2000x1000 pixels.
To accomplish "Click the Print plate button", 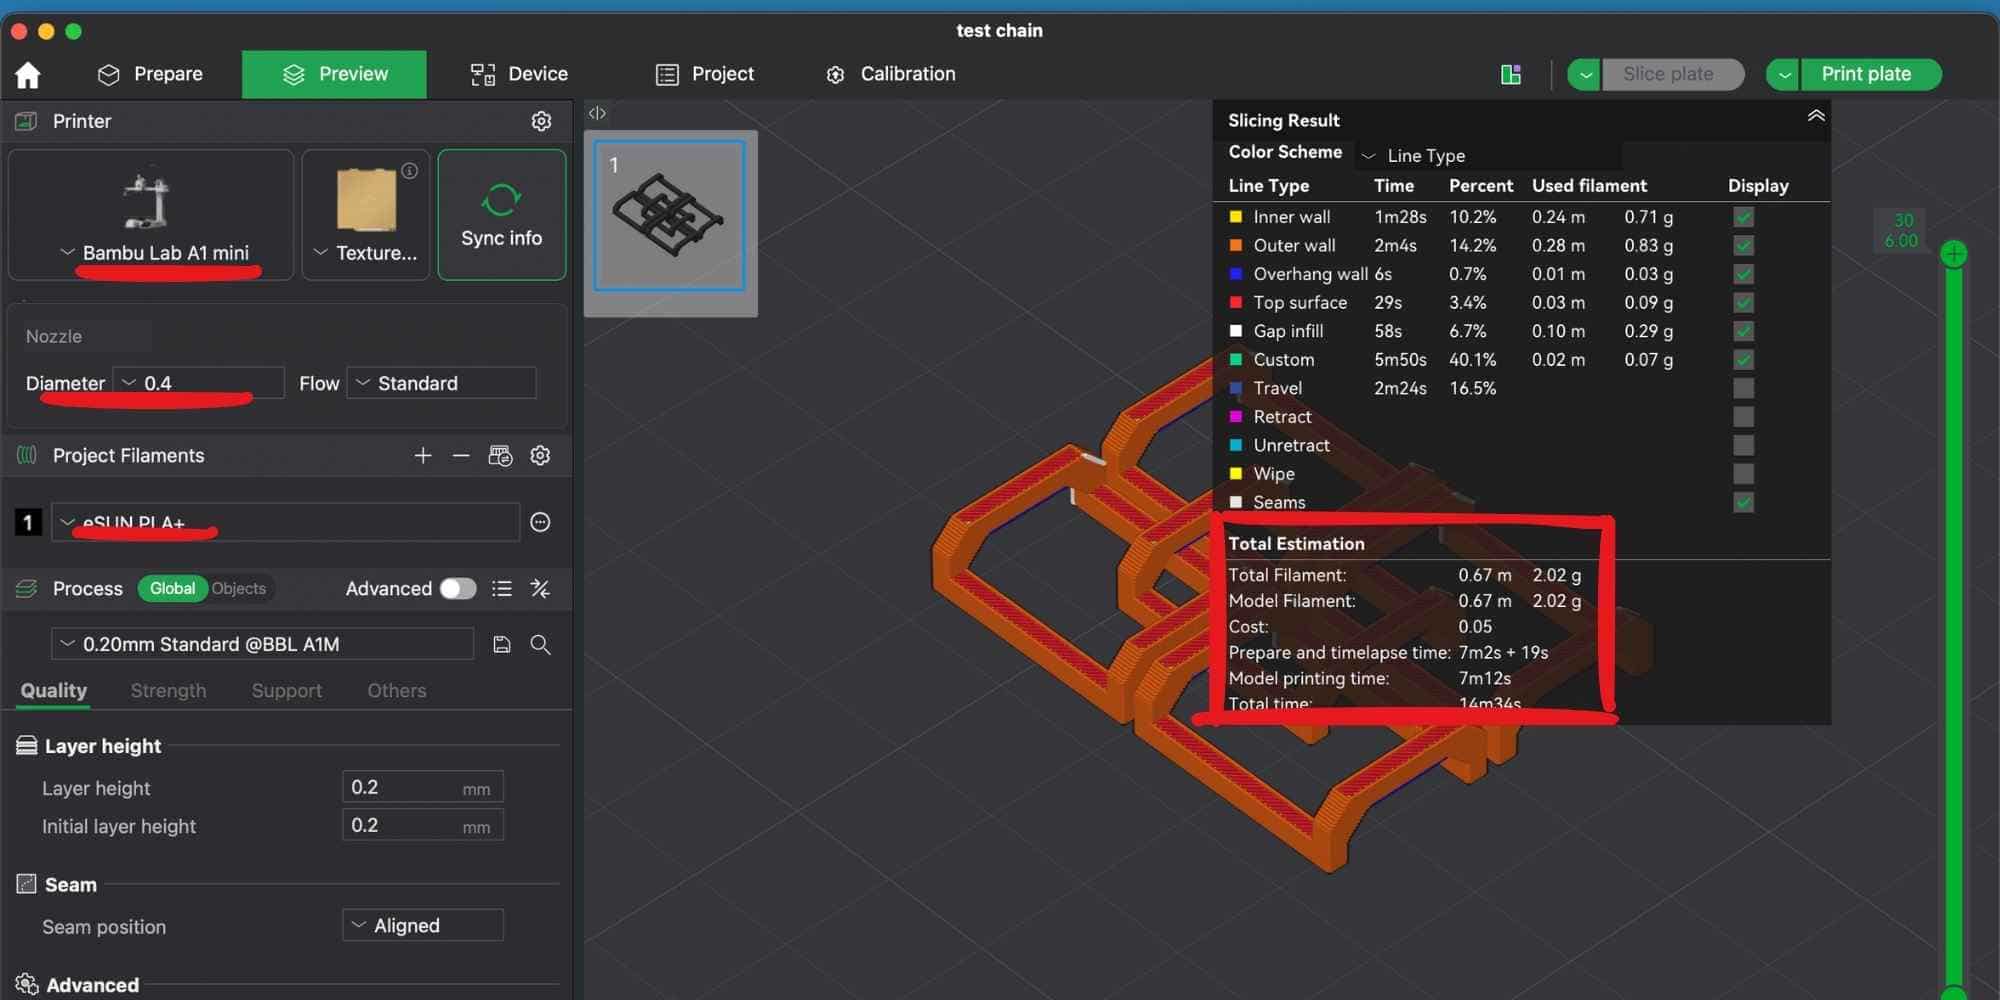I will coord(1871,75).
